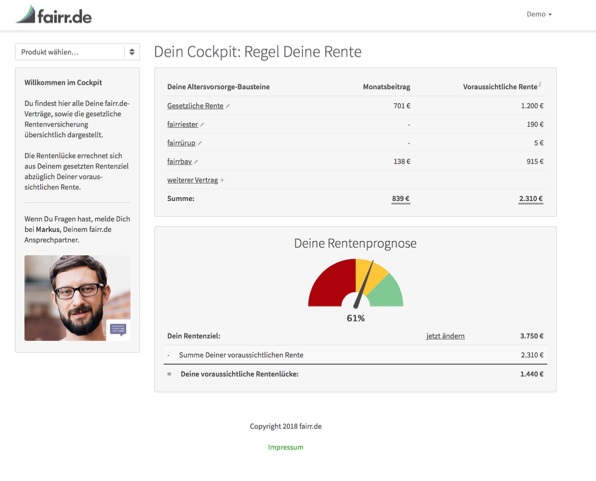This screenshot has height=481, width=596.
Task: Add a weiterer Vertrag
Action: 193,180
